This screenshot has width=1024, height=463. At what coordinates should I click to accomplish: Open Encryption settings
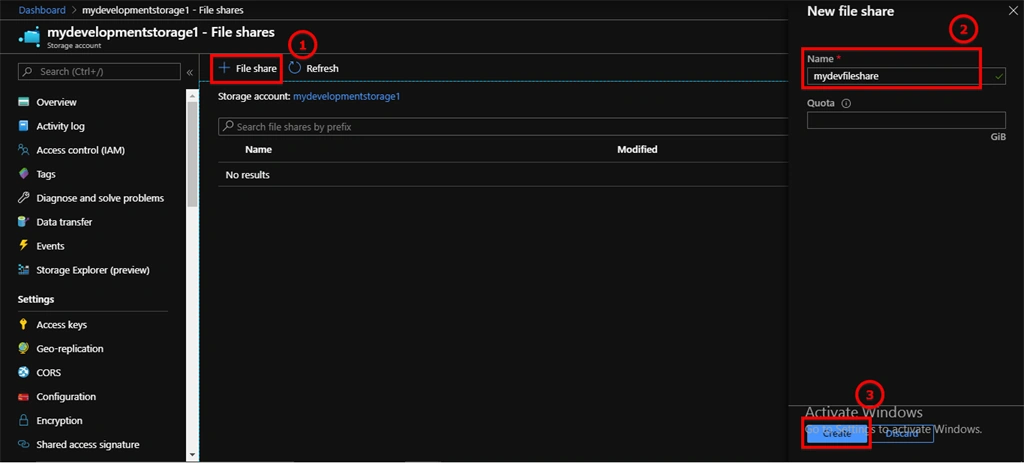59,421
